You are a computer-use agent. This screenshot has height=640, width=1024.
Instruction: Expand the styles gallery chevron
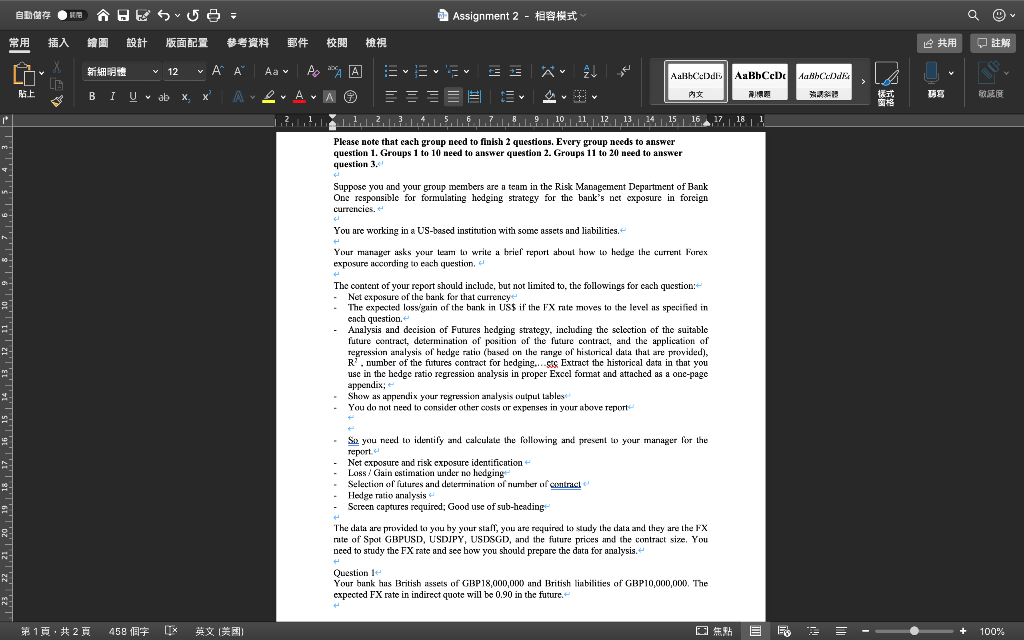tap(863, 82)
